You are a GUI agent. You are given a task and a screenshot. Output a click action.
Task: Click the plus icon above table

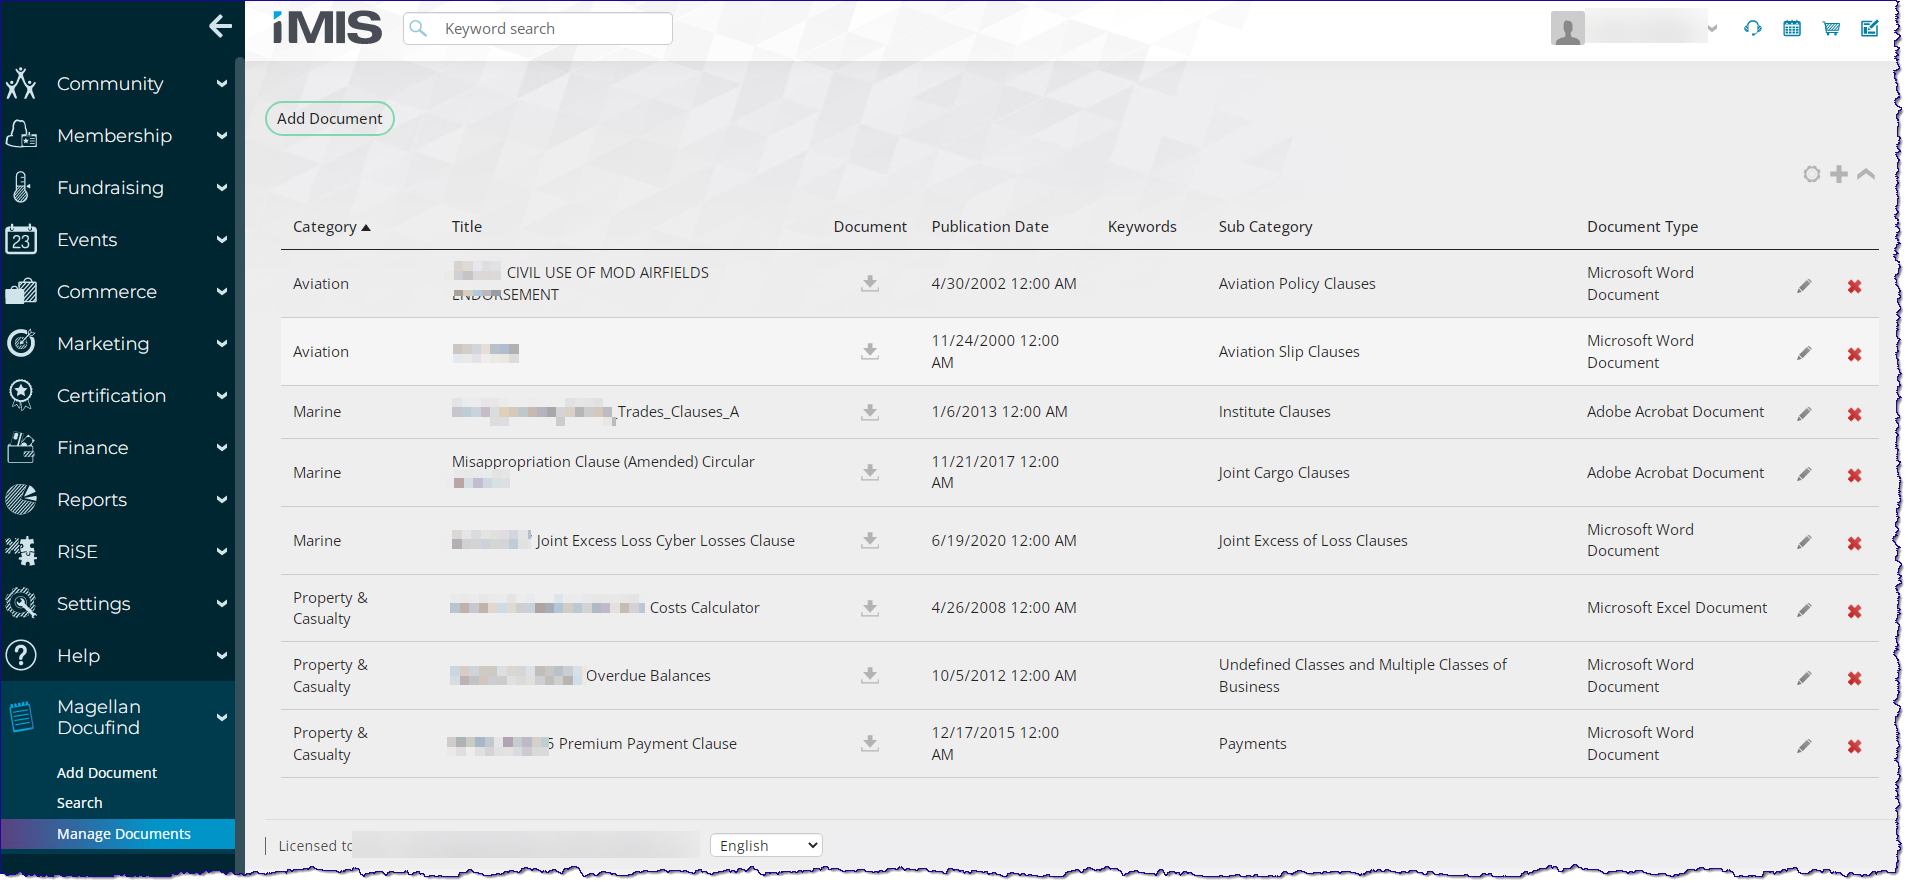[1839, 175]
